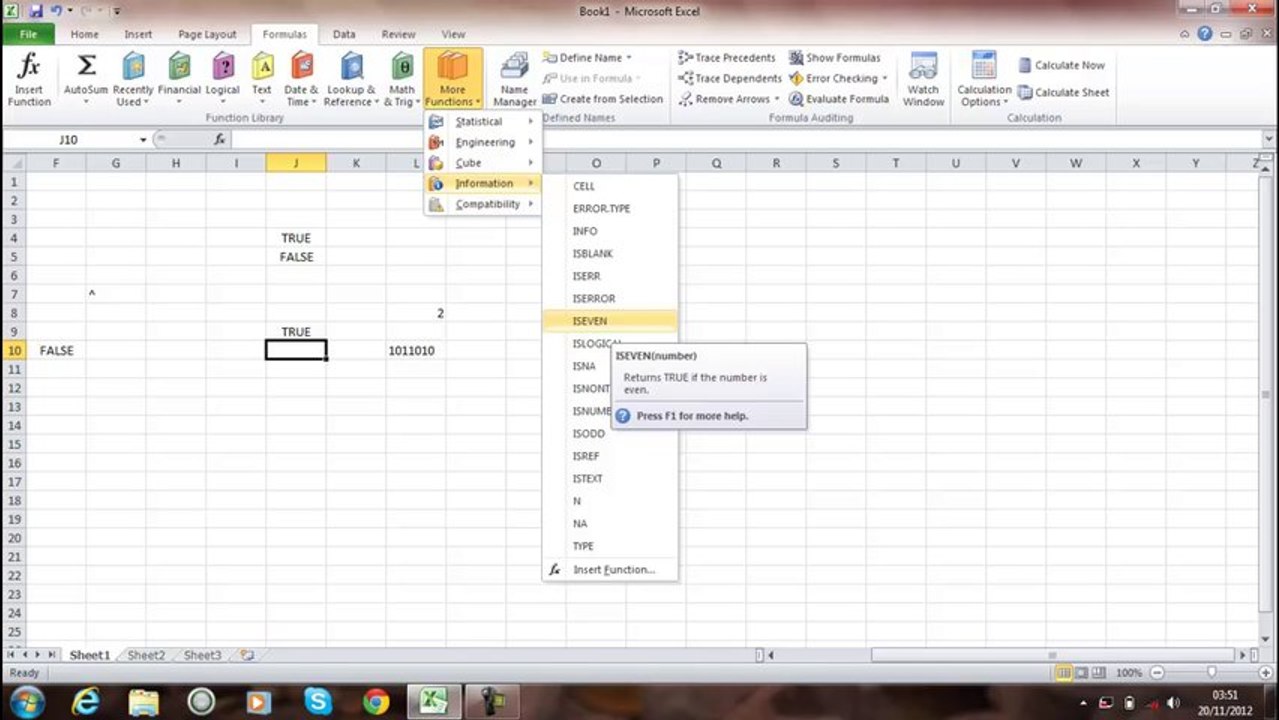Switch to the Review ribbon tab
1279x720 pixels.
pyautogui.click(x=398, y=34)
